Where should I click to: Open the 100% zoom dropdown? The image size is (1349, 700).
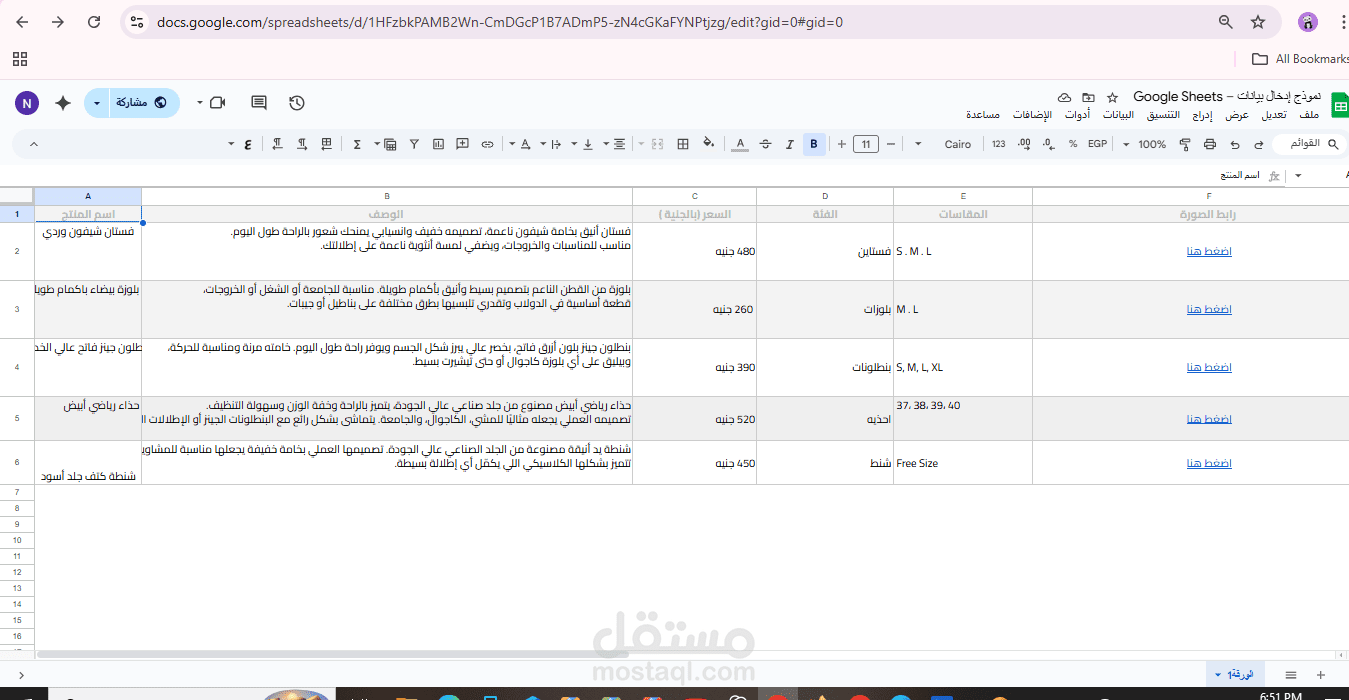click(1146, 145)
